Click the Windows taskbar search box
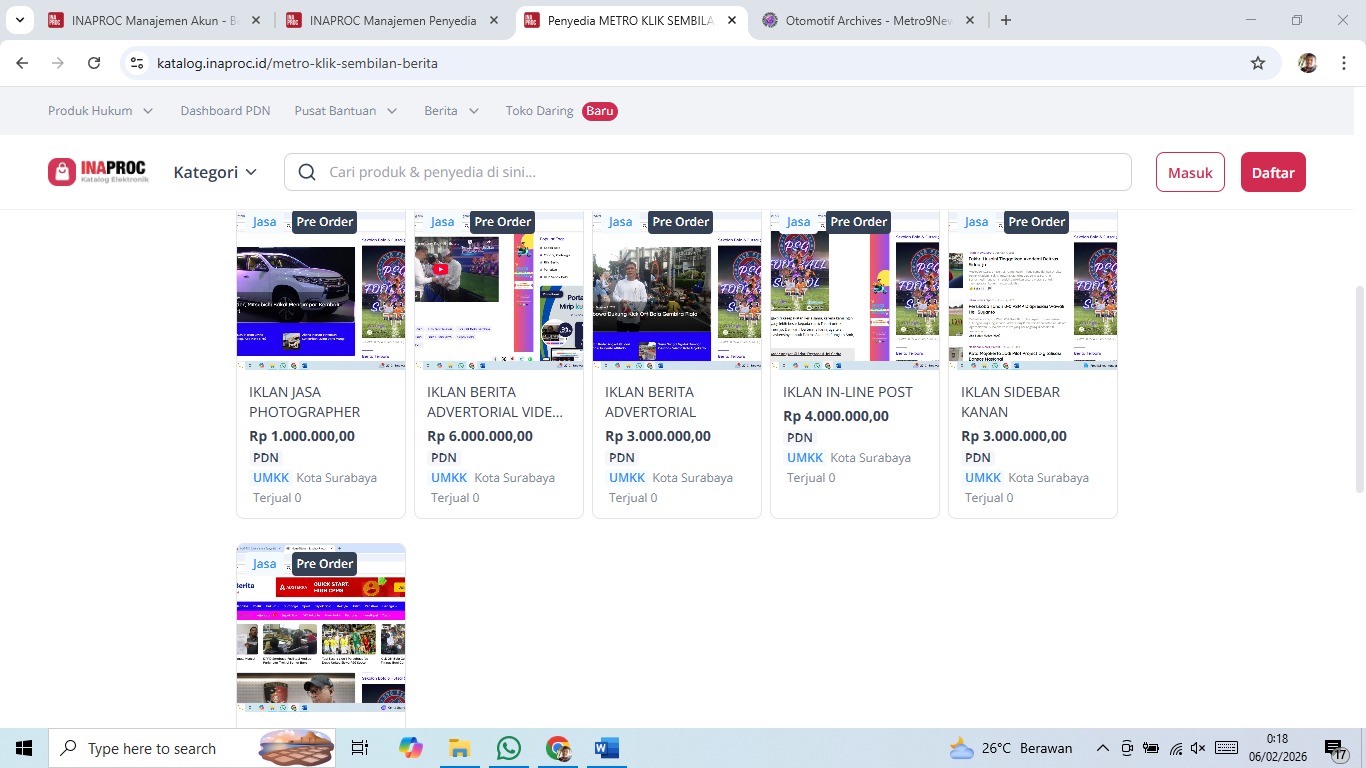This screenshot has height=768, width=1366. 193,748
